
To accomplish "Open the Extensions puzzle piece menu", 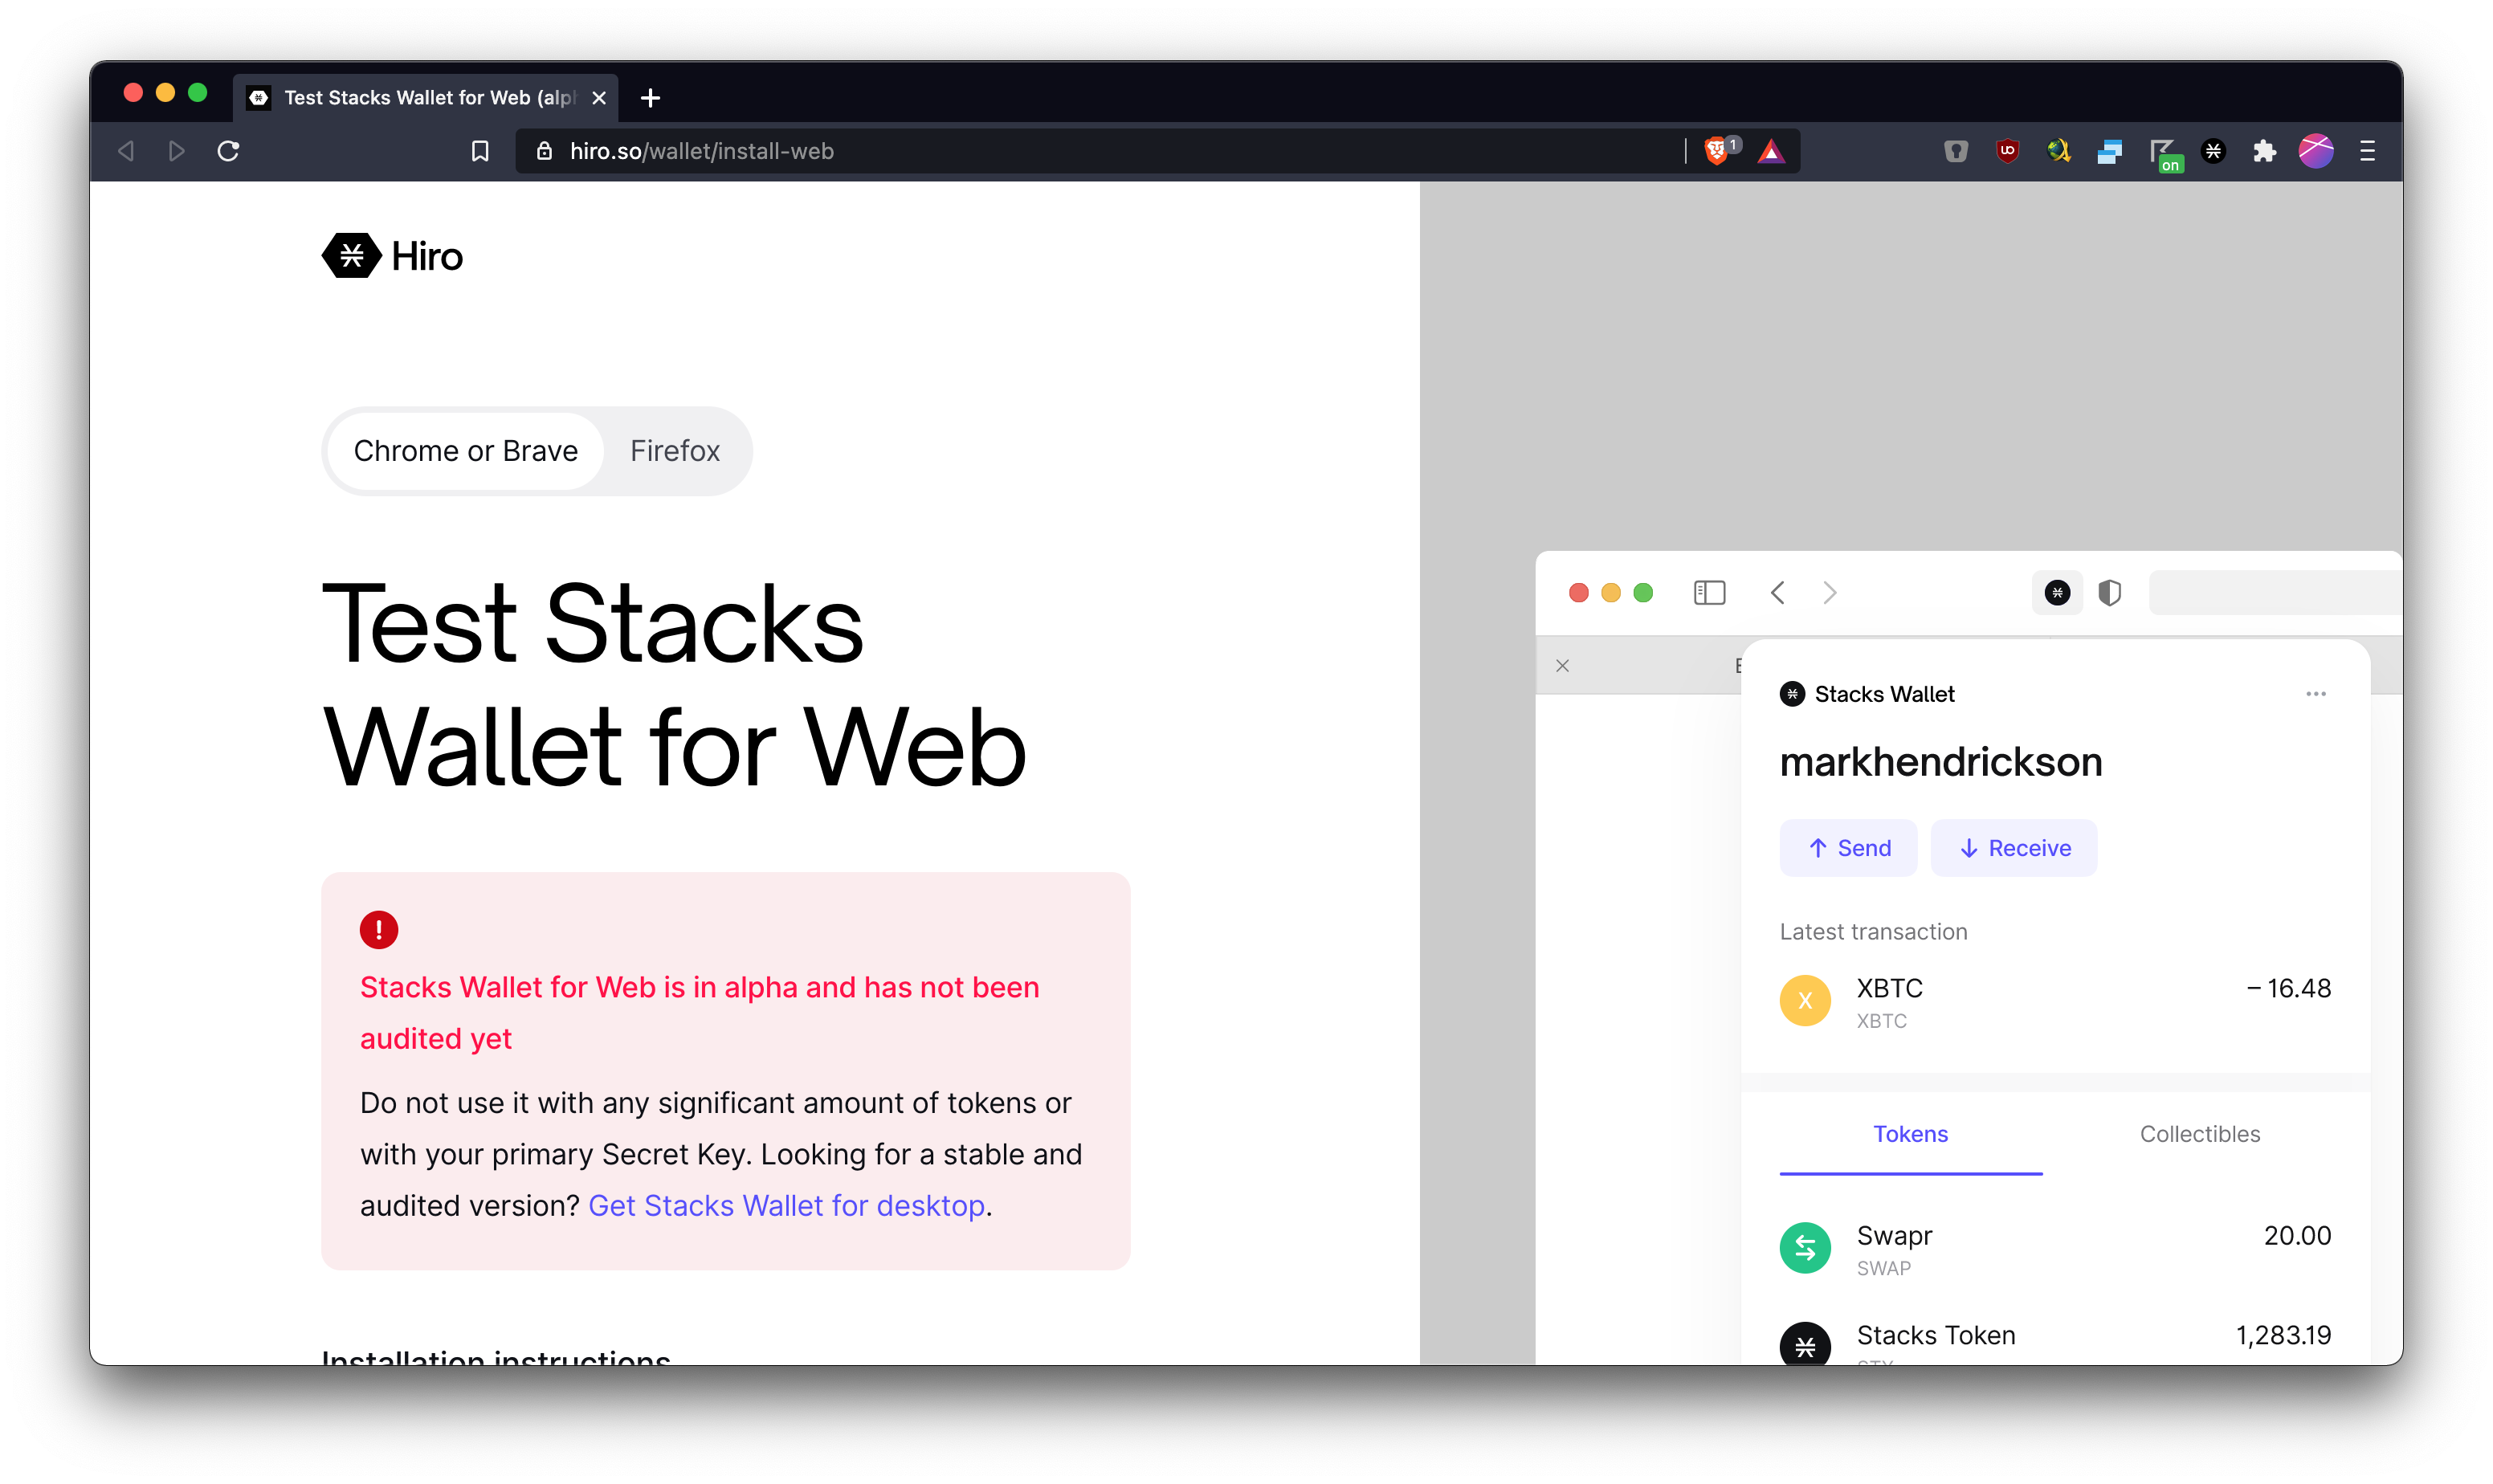I will (x=2264, y=151).
